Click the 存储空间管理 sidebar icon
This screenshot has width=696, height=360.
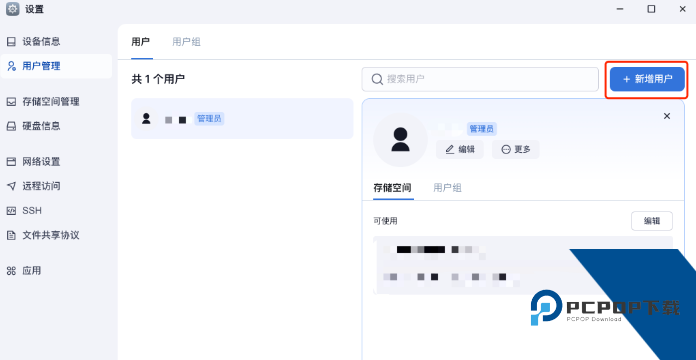[11, 102]
